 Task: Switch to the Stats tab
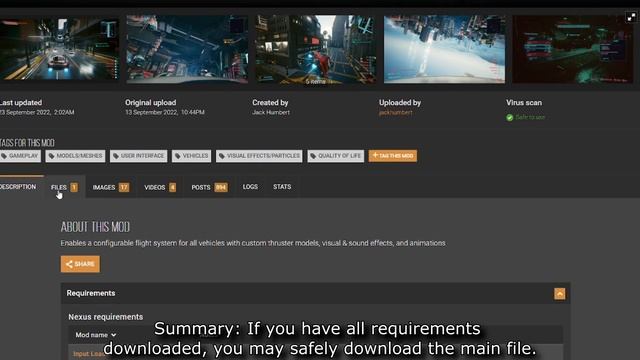[x=282, y=187]
